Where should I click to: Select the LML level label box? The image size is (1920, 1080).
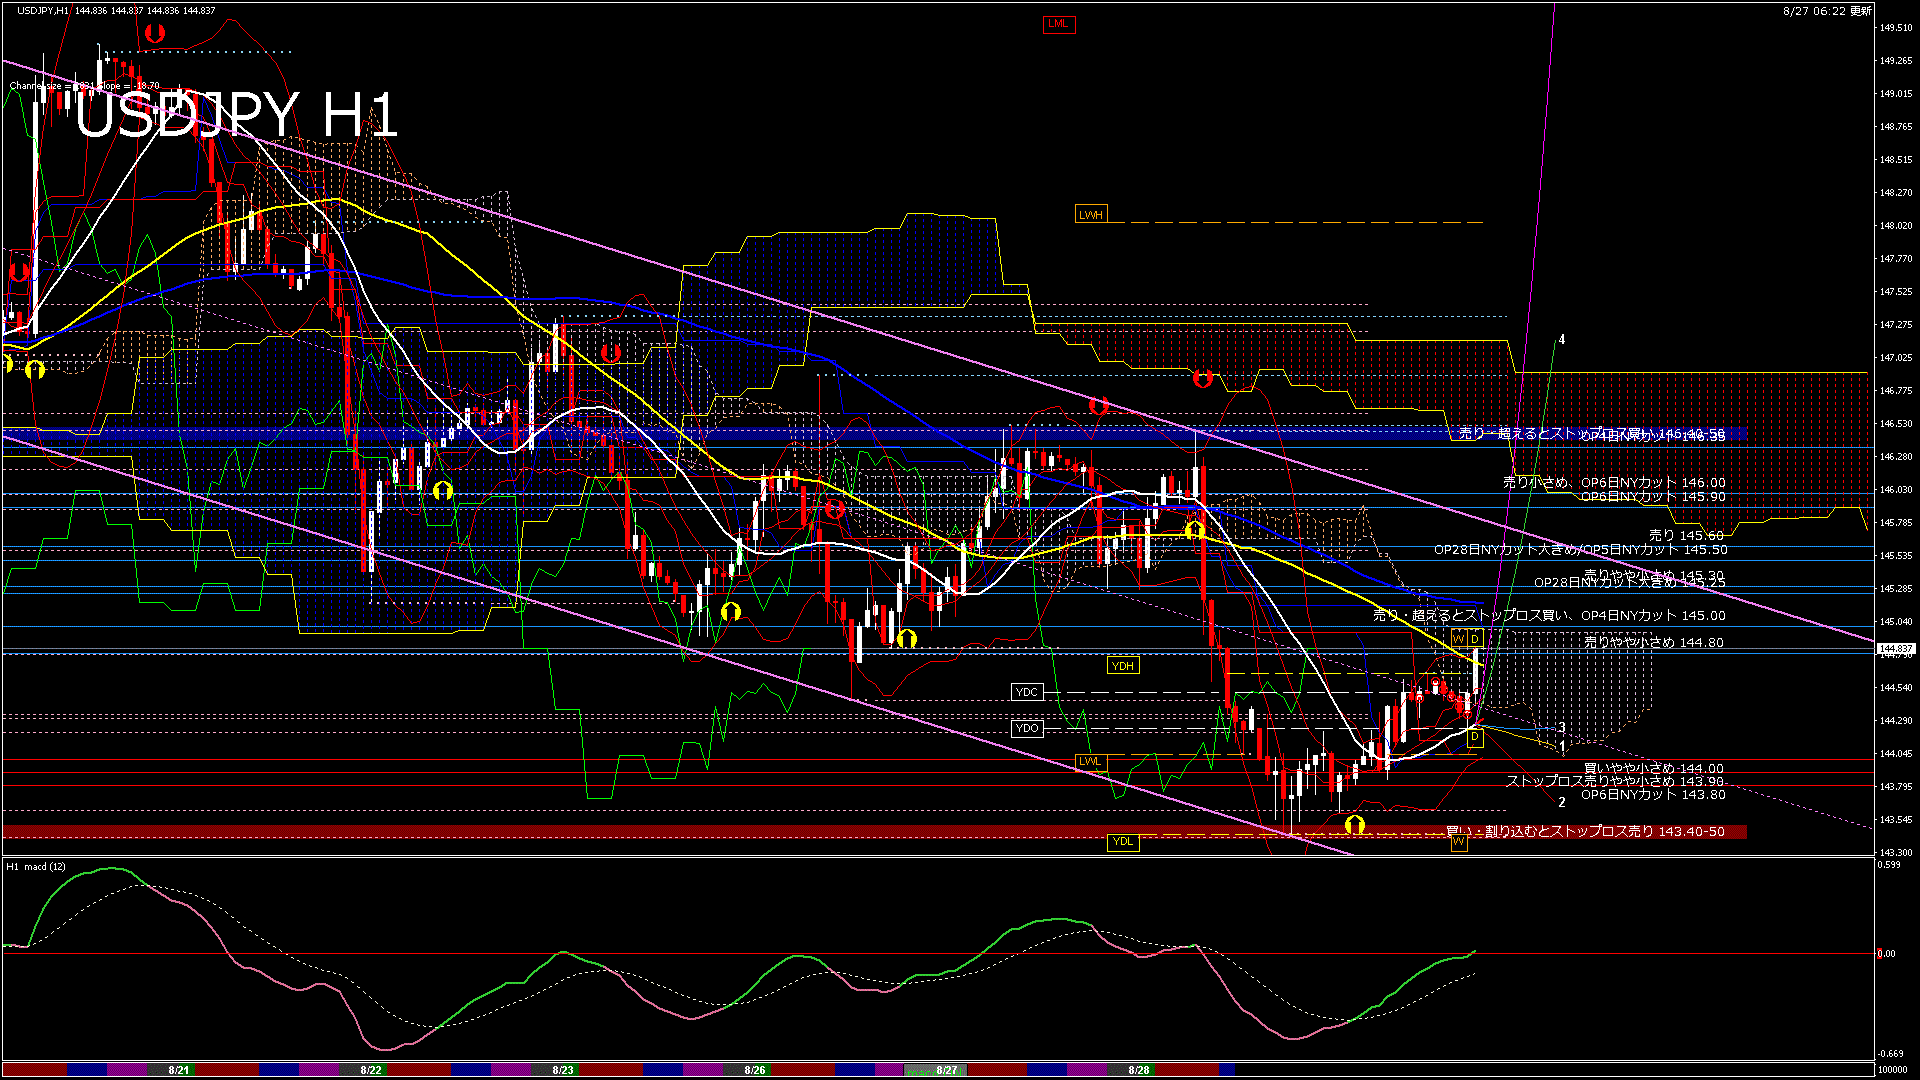(1058, 23)
